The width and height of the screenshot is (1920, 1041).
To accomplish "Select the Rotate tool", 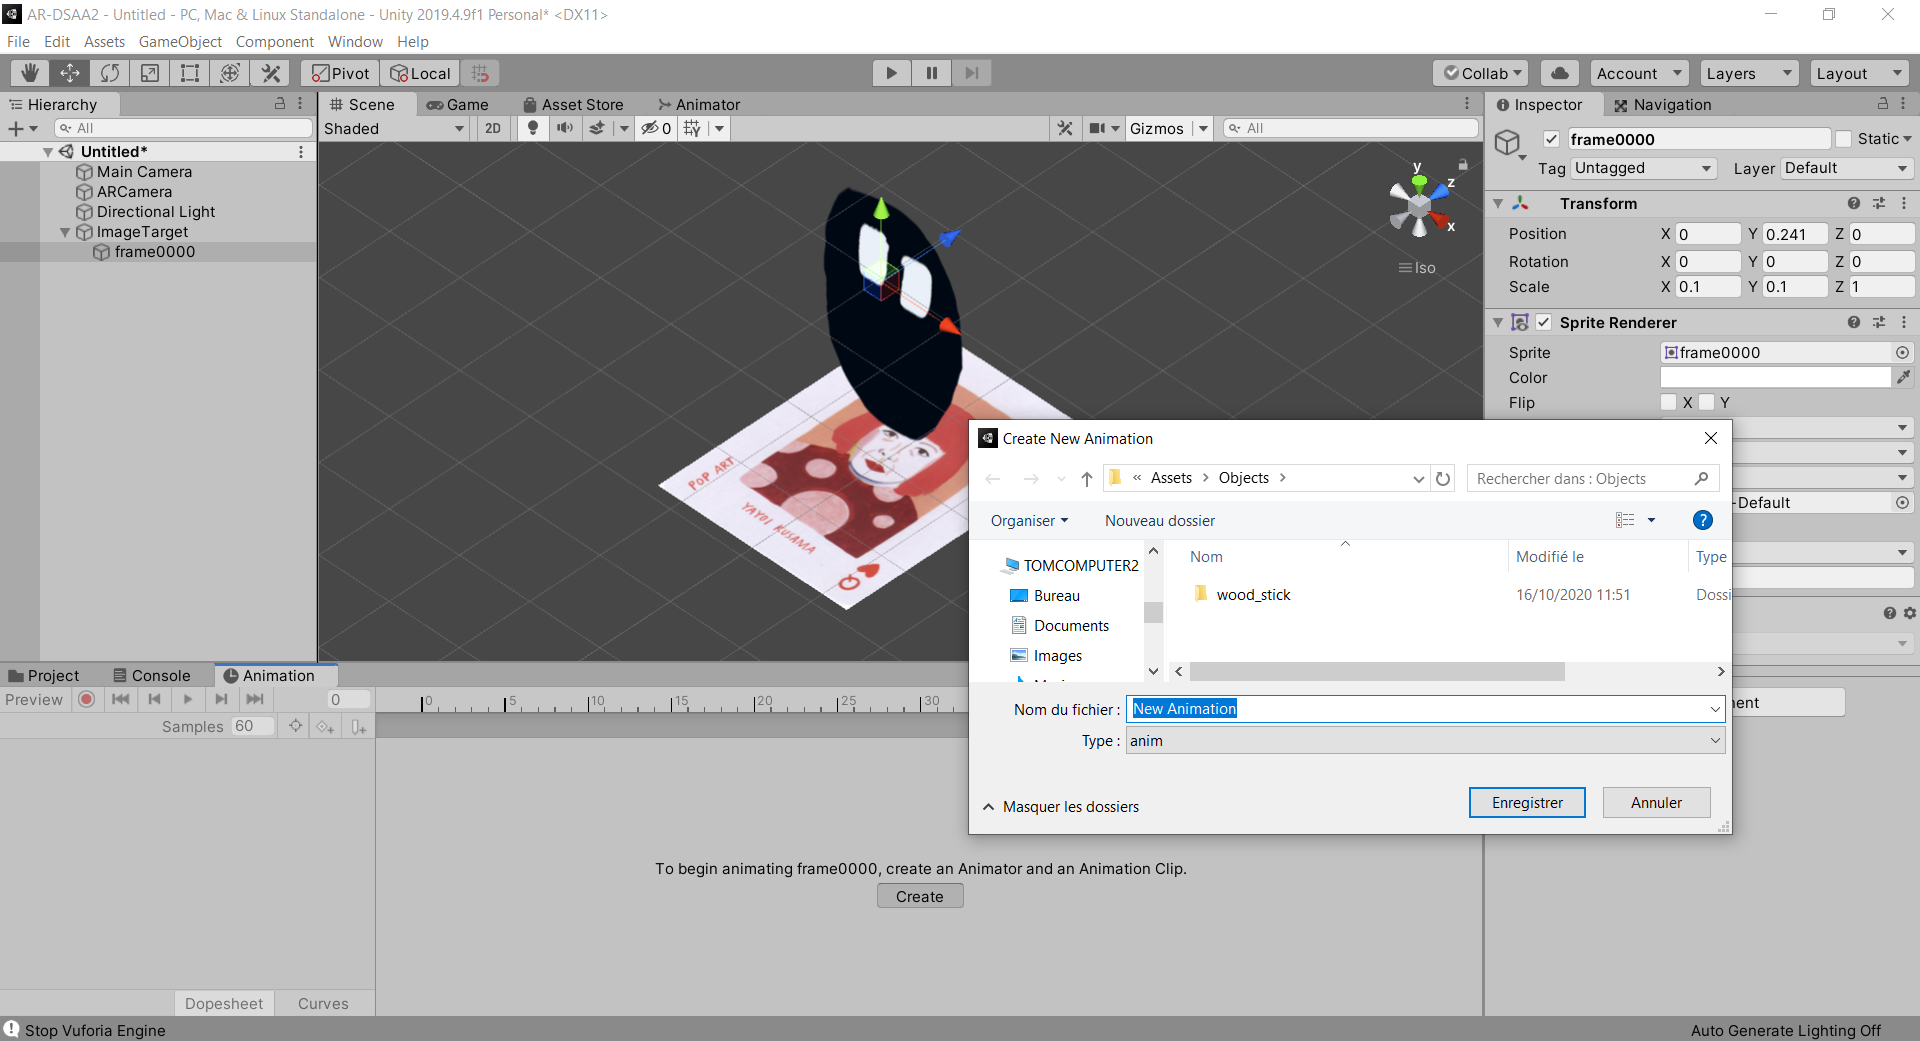I will (110, 73).
